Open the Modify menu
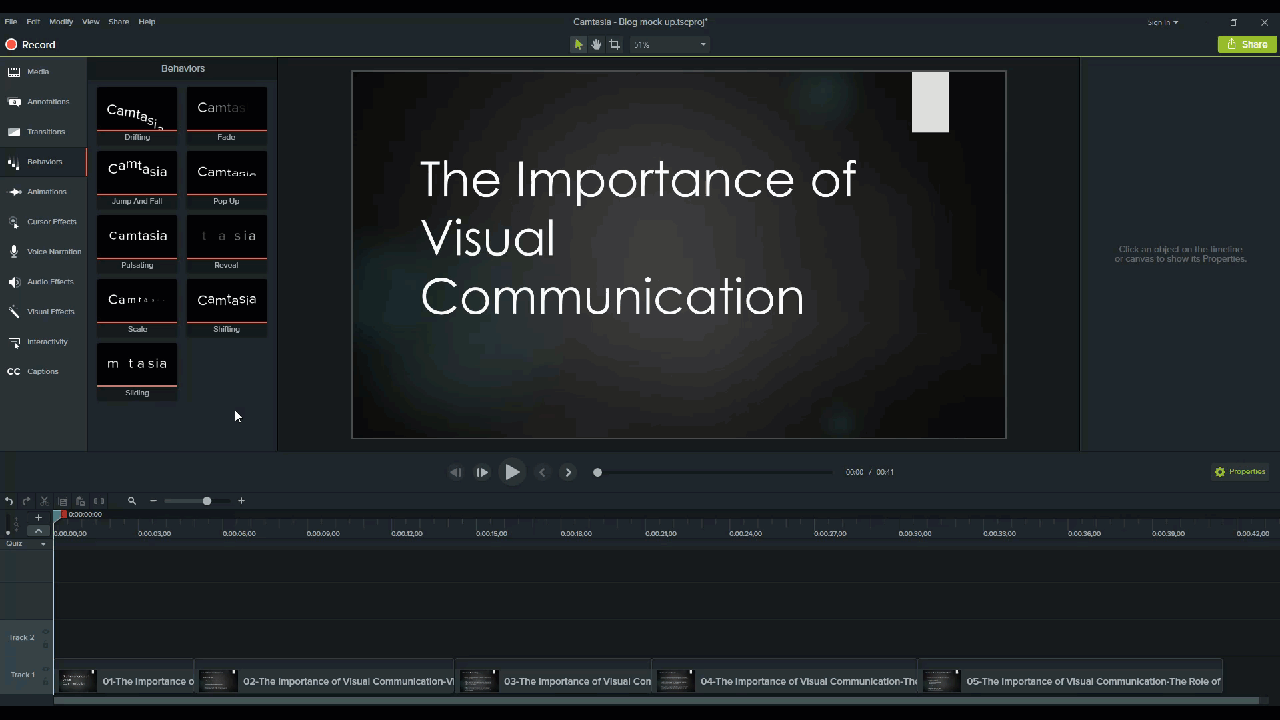Screen dimensions: 1280x720 60,21
